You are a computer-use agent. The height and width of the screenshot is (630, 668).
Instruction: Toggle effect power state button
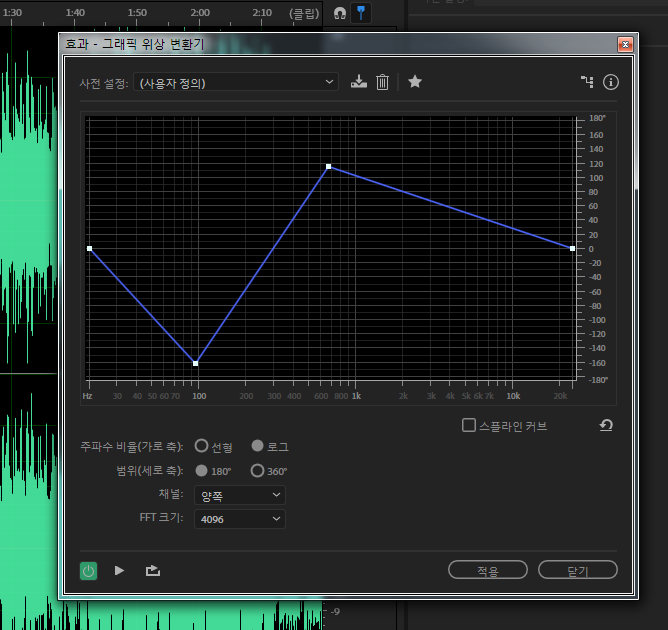(89, 571)
